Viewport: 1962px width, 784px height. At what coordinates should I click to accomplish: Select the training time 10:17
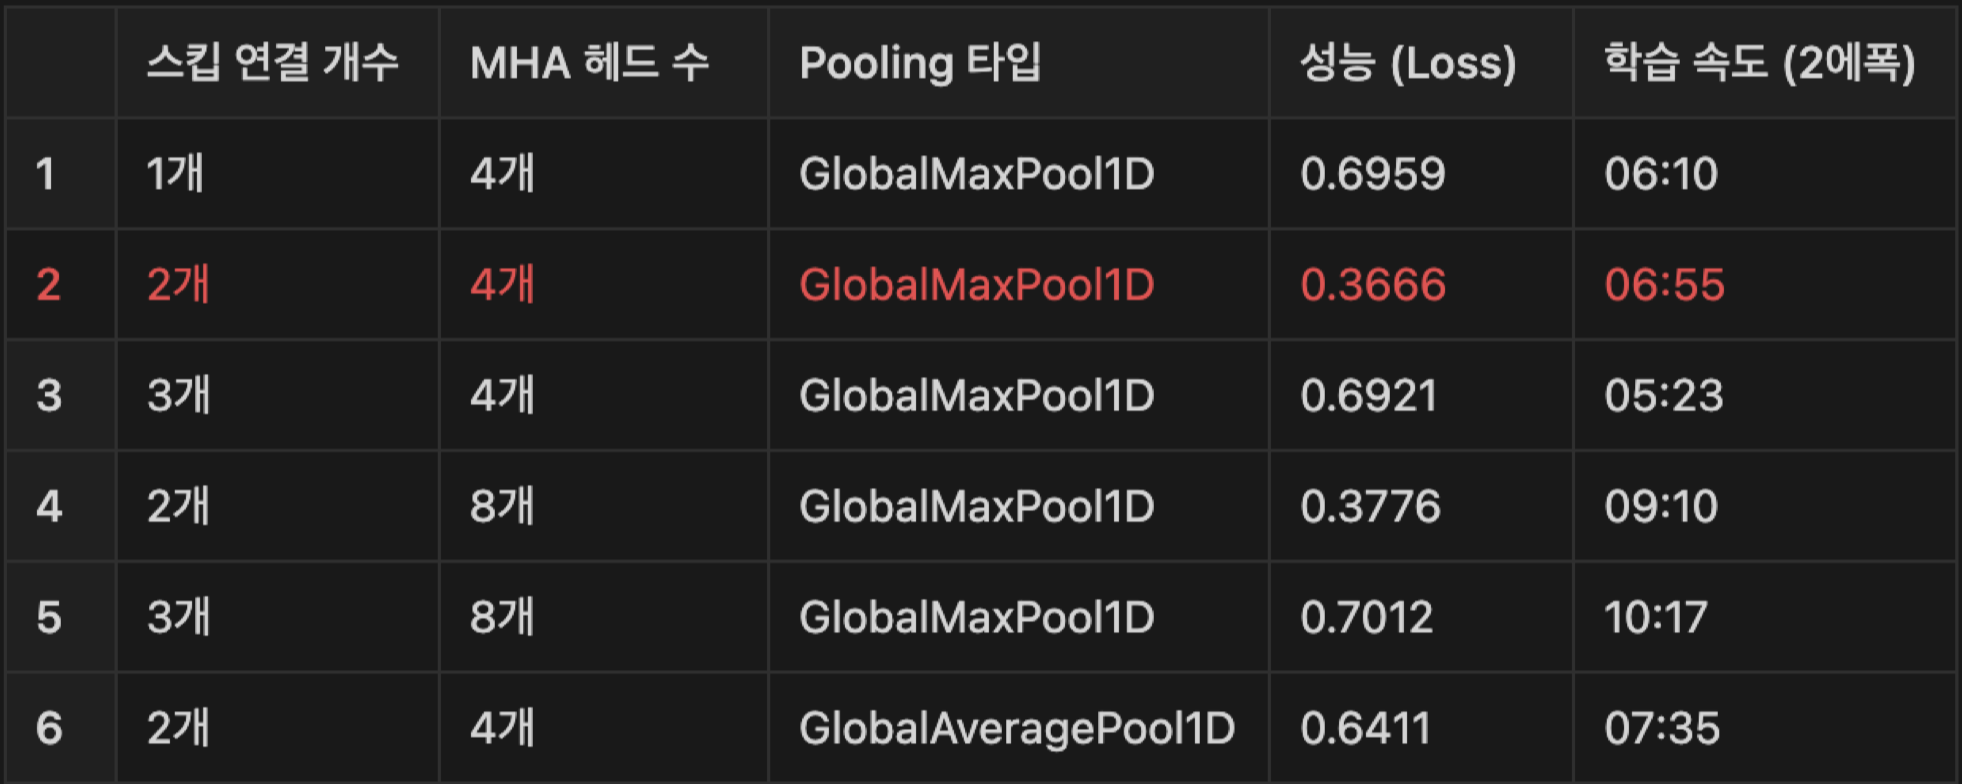tap(1656, 617)
